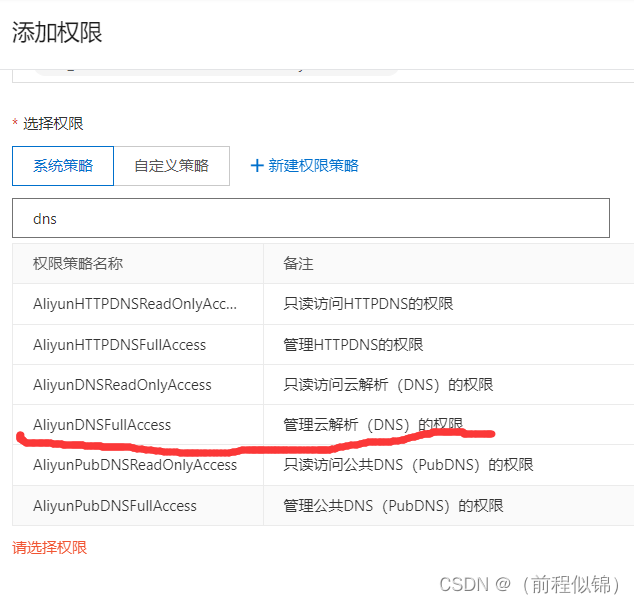Select the AliyunHTTPDNSFullAccess policy
The height and width of the screenshot is (604, 634).
click(119, 345)
